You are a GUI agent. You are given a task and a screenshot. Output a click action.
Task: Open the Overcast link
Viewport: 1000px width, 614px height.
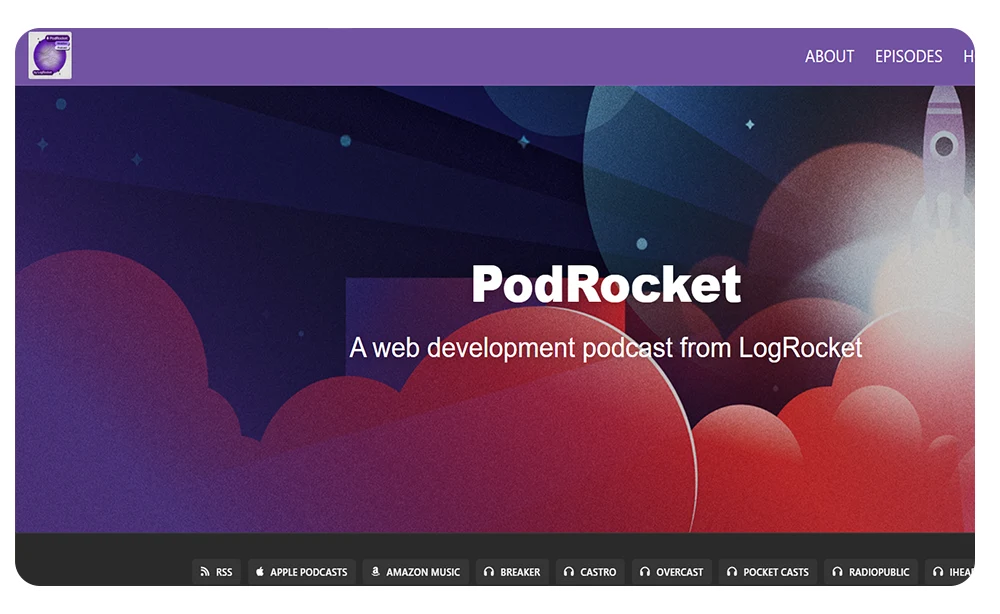point(672,572)
